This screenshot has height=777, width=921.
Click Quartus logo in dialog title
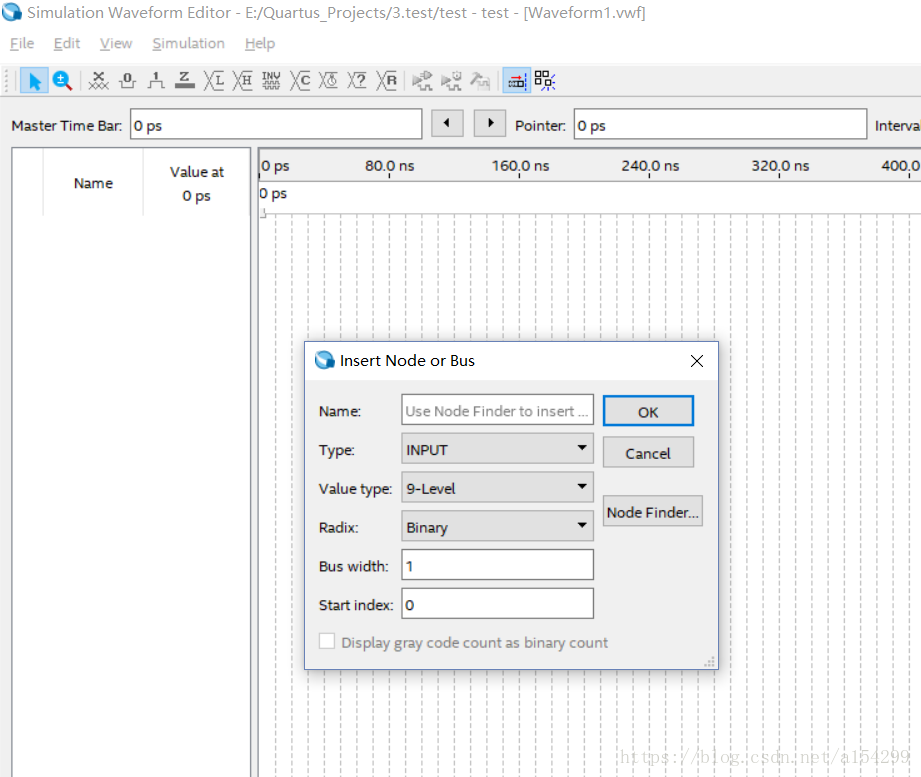pos(324,360)
